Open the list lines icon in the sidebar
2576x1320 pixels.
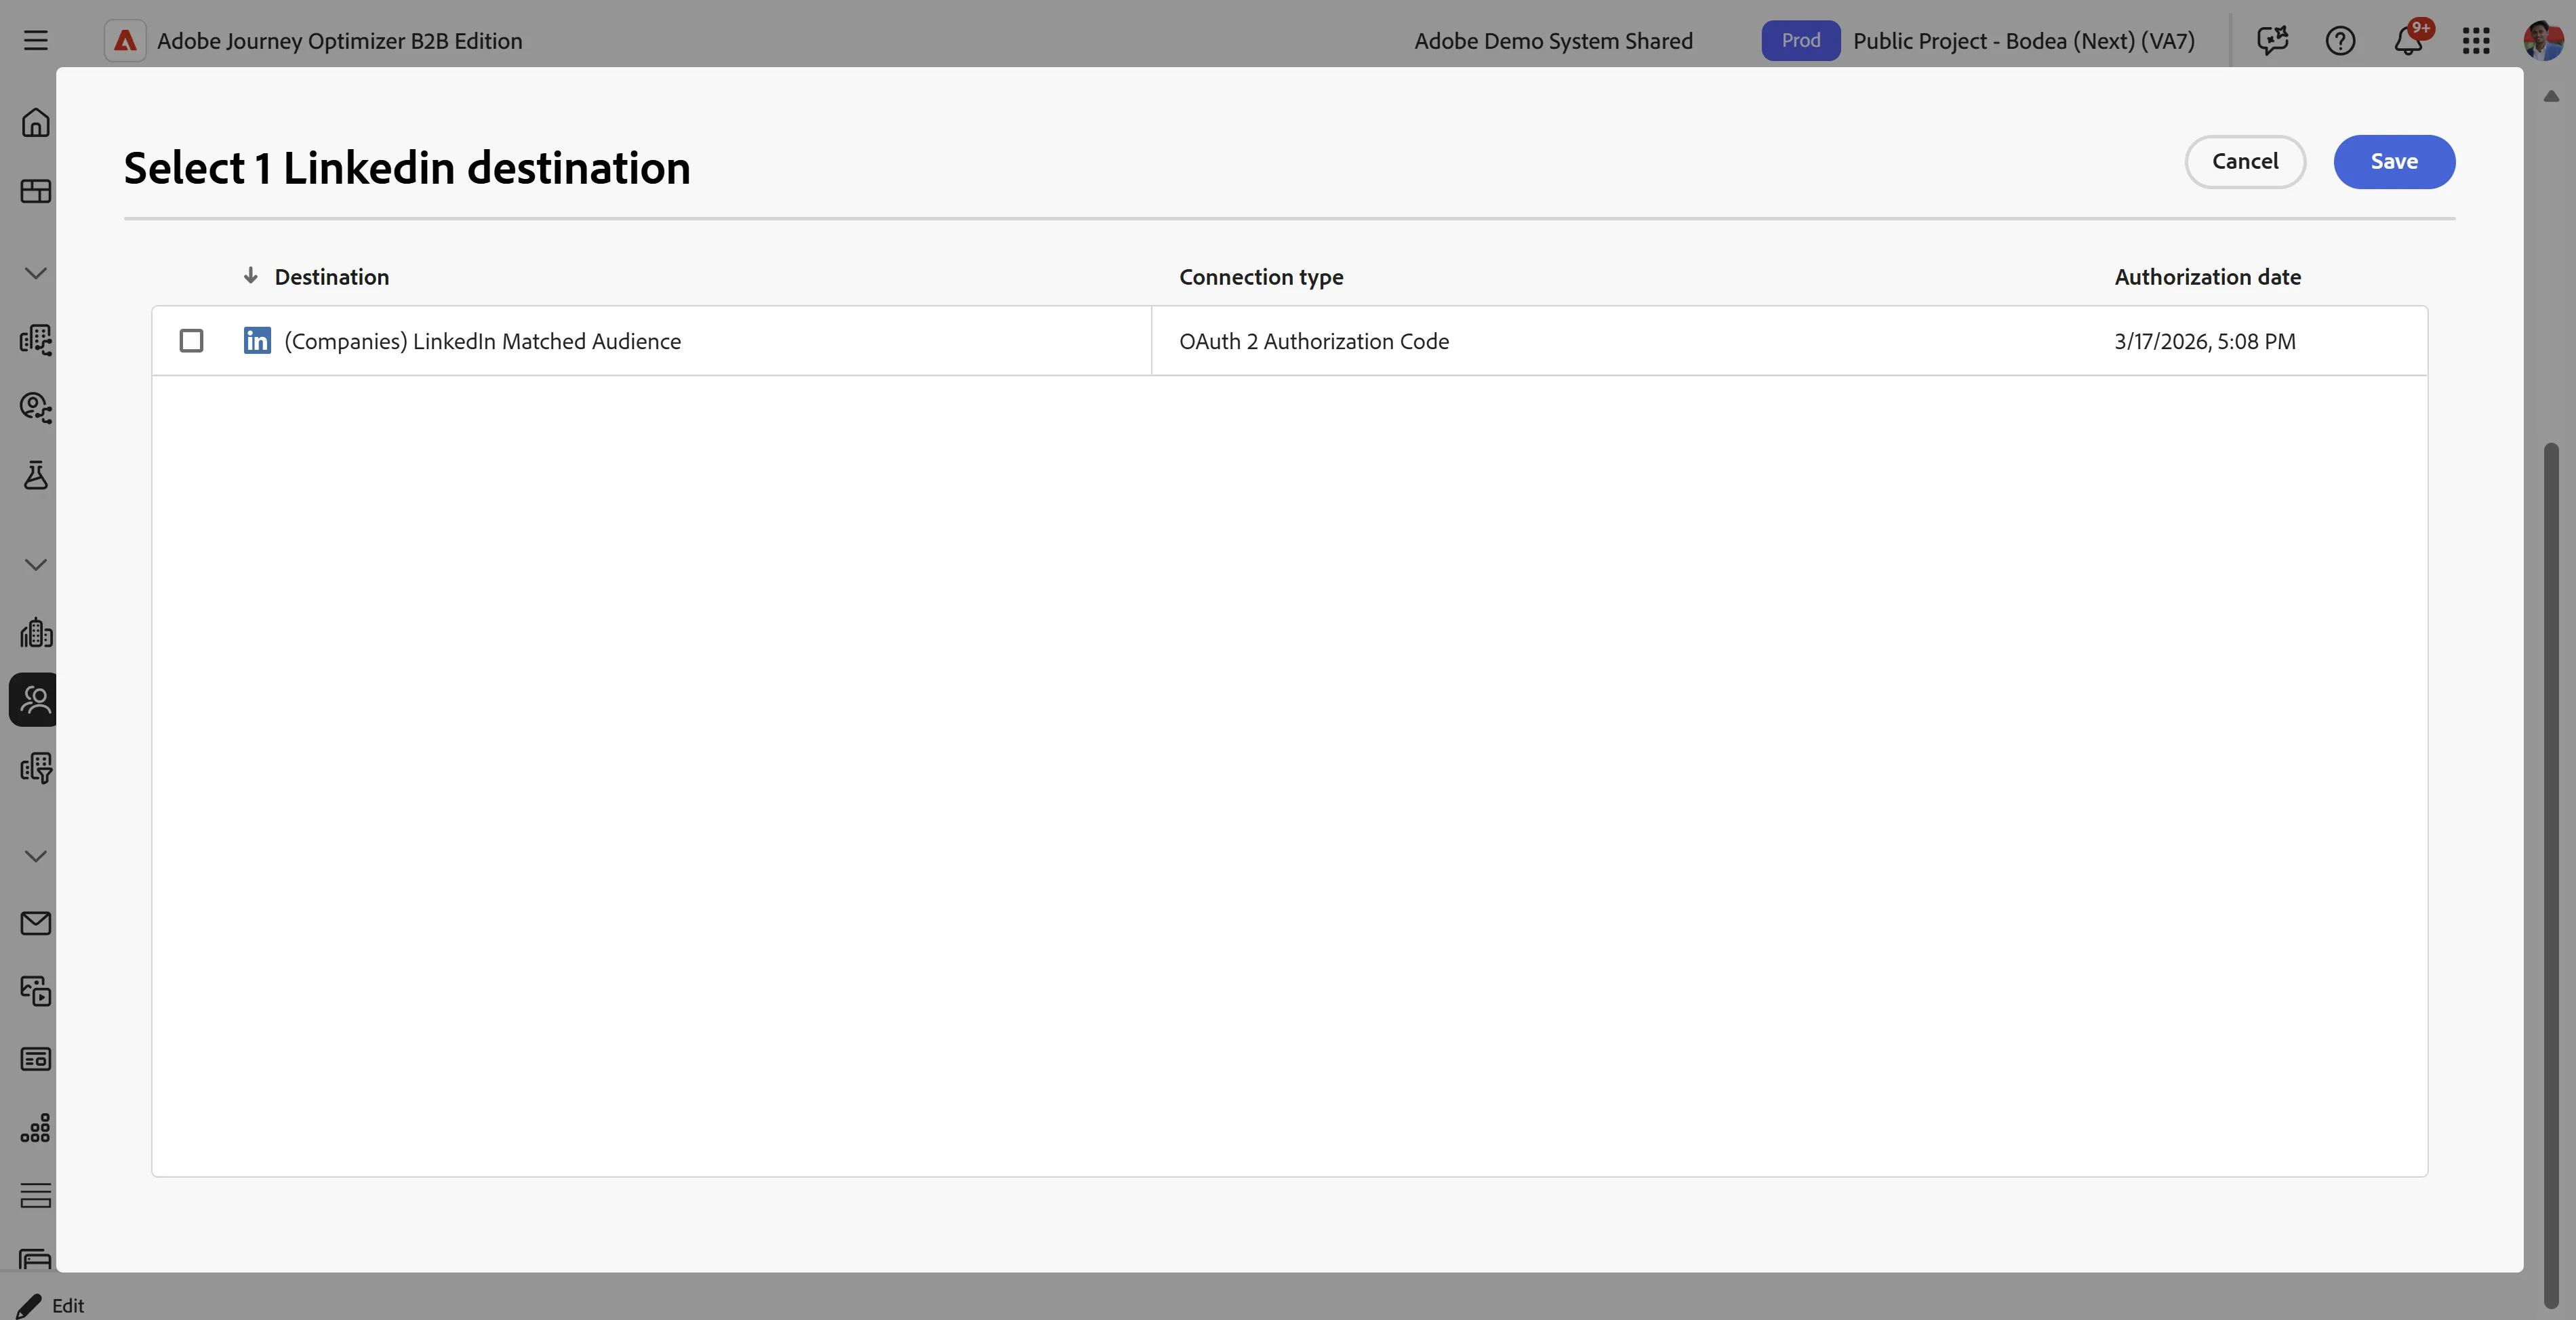pos(36,1196)
